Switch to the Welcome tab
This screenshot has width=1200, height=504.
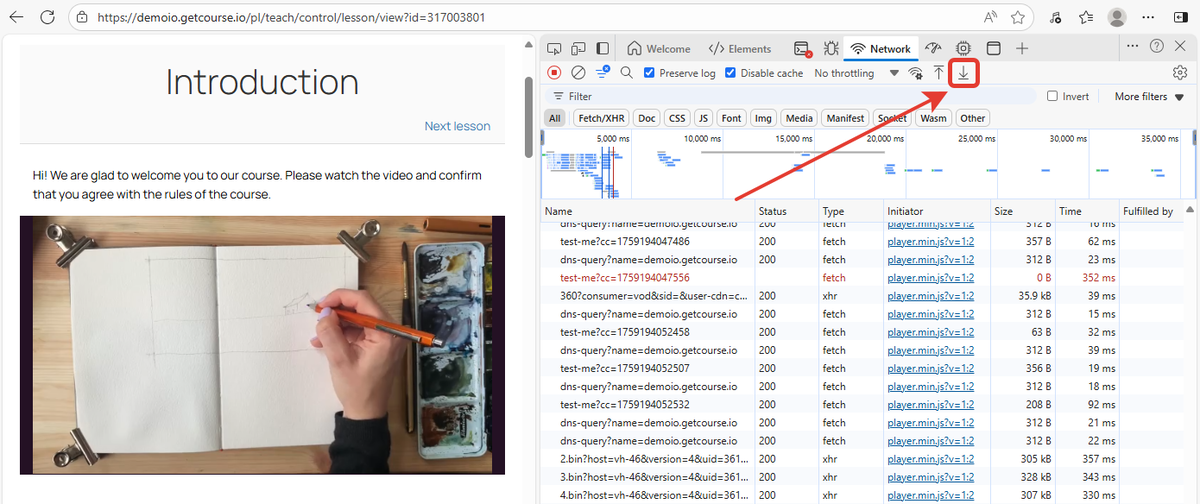click(658, 48)
